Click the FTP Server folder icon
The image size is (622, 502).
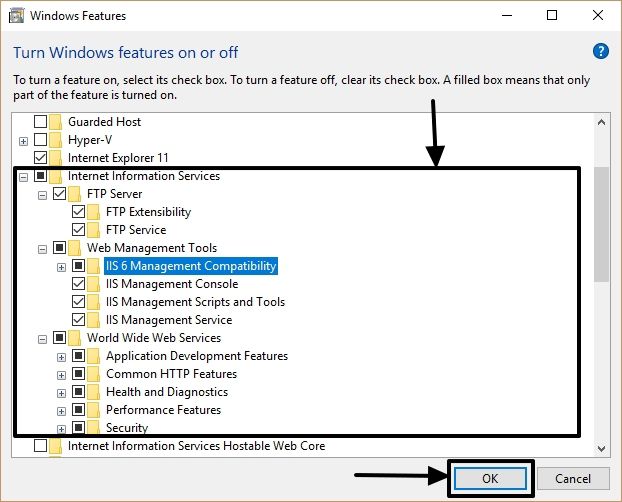tap(75, 194)
